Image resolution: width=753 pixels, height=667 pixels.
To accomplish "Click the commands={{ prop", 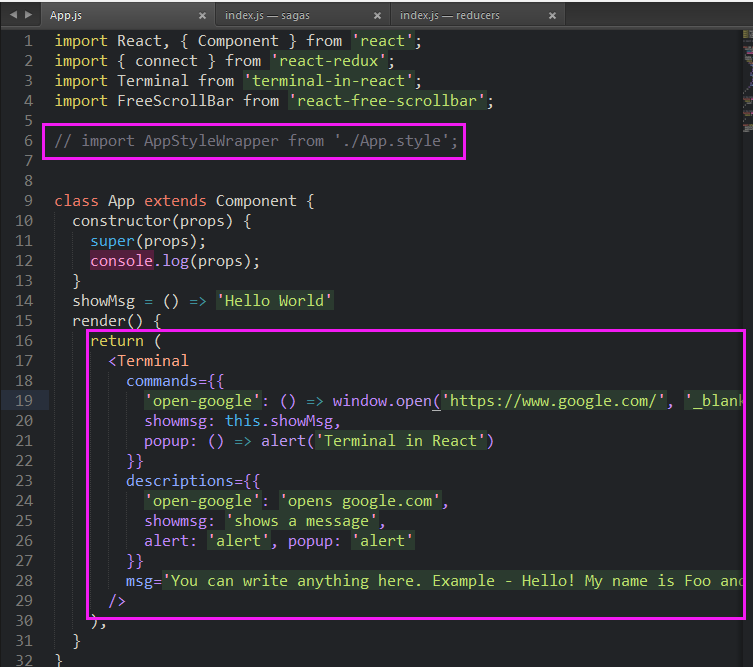I will tap(175, 381).
